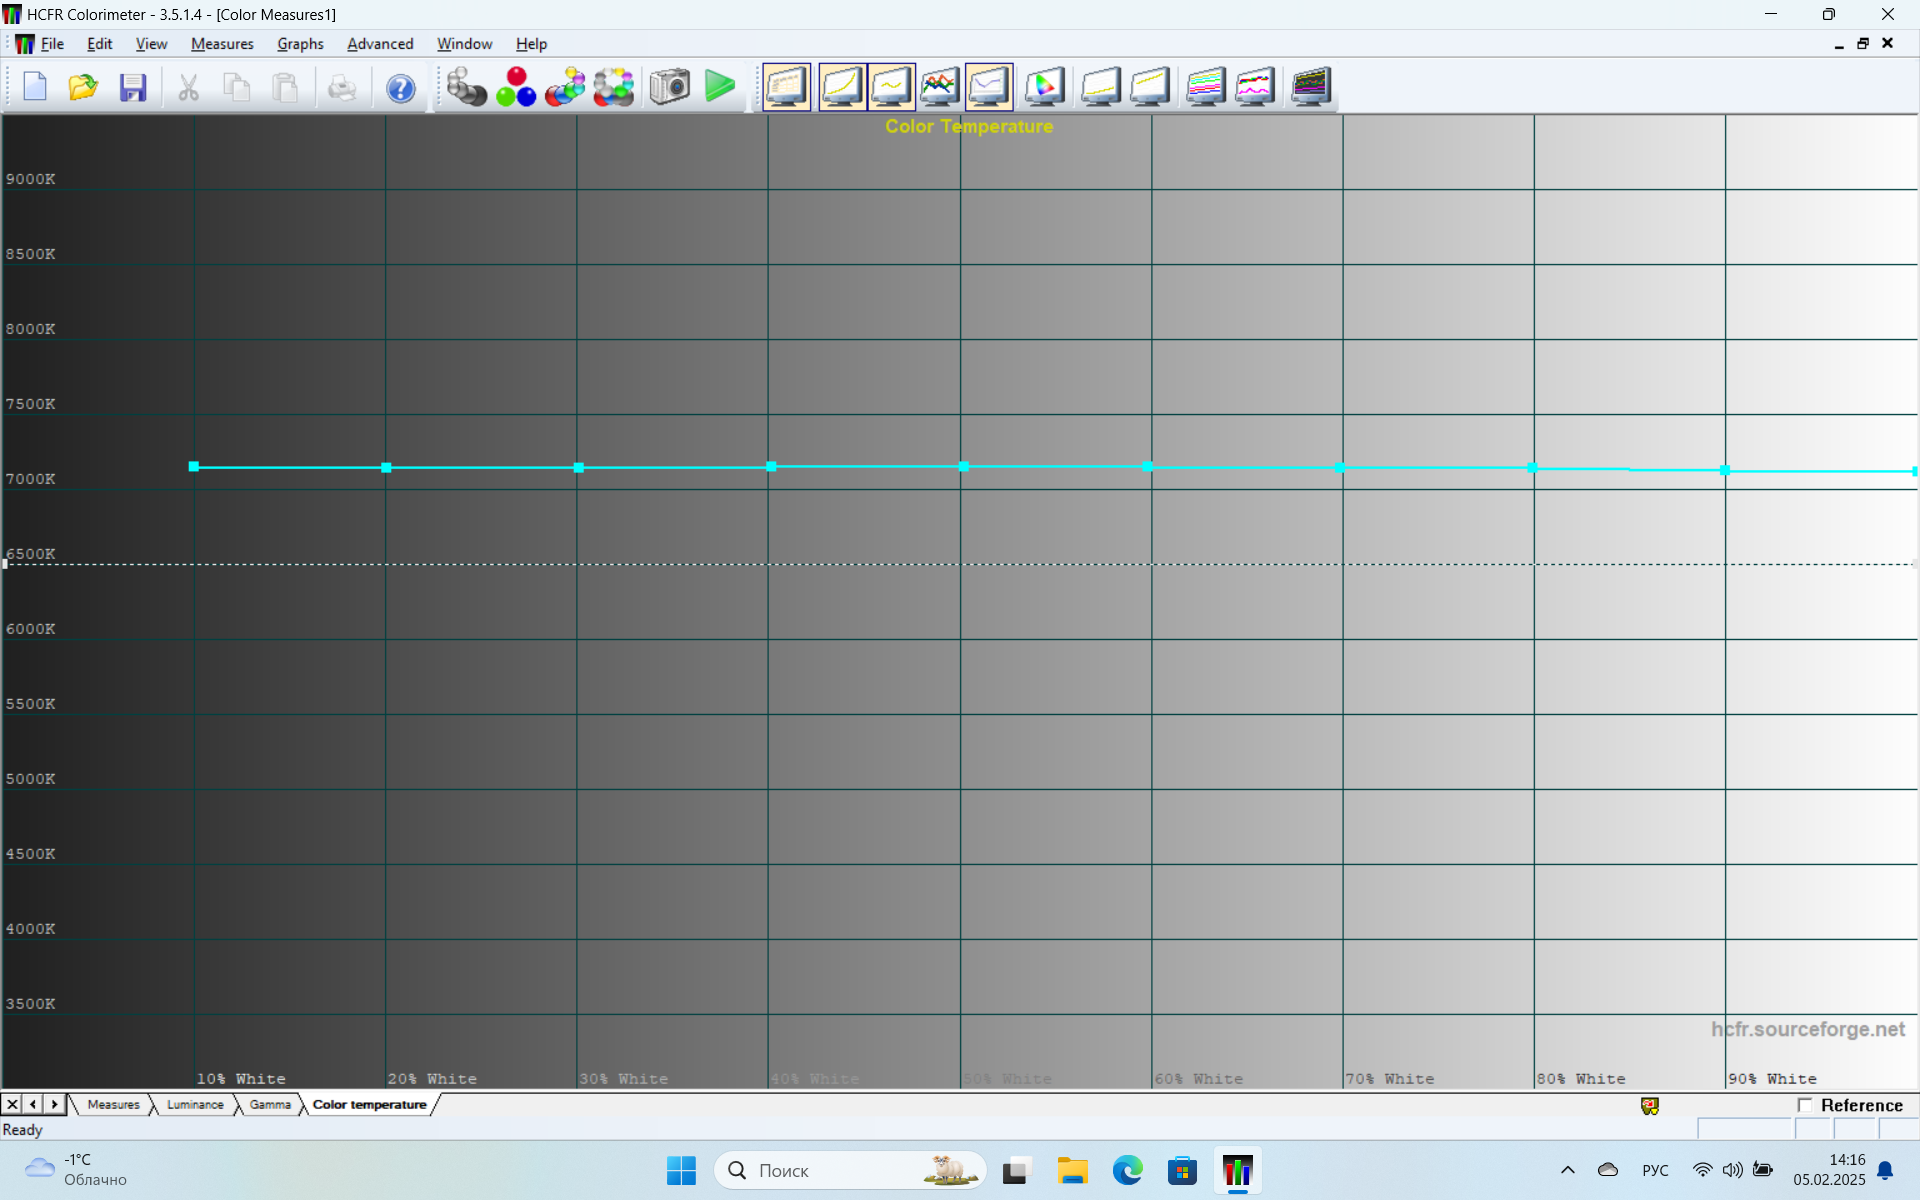Click the camera sensor configuration icon
Viewport: 1920px width, 1200px height.
click(x=669, y=87)
